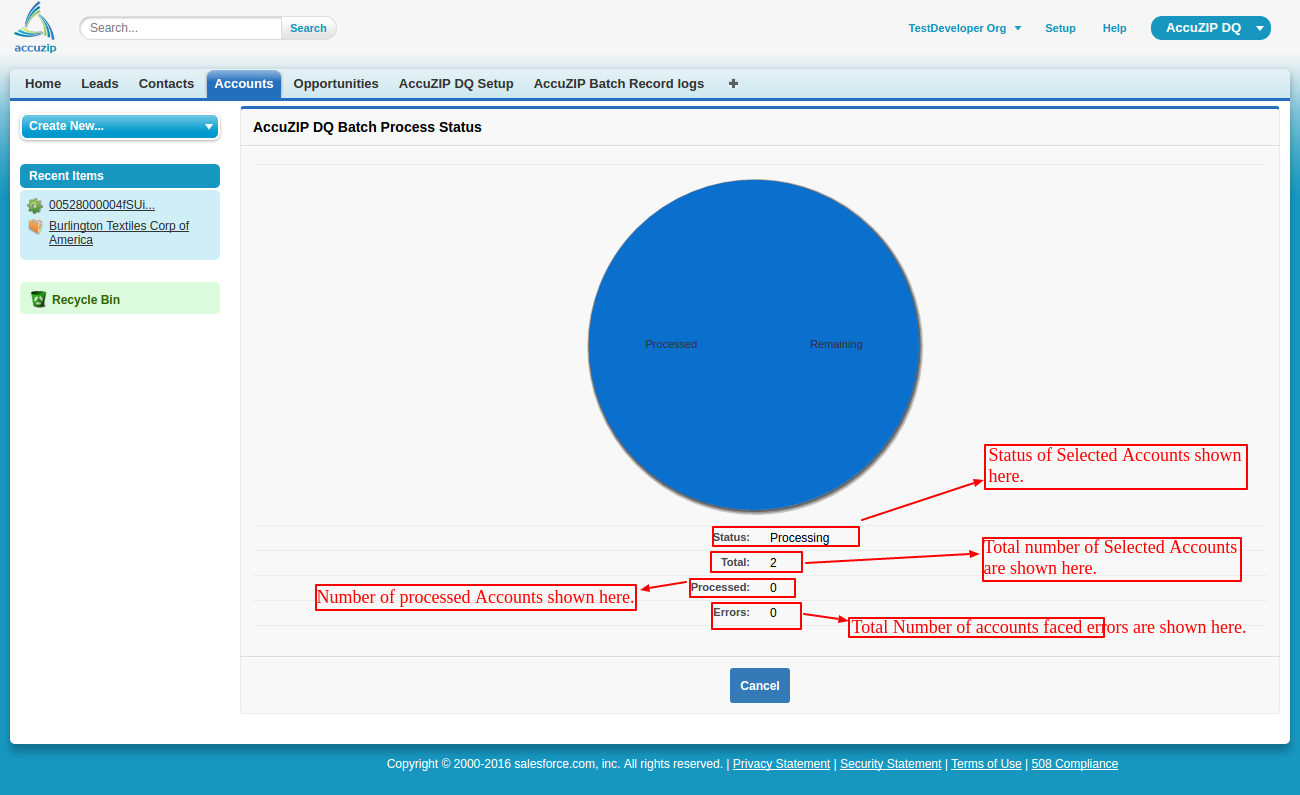Click the account icon beside Burlington Textiles
Viewport: 1300px width, 795px height.
[35, 227]
